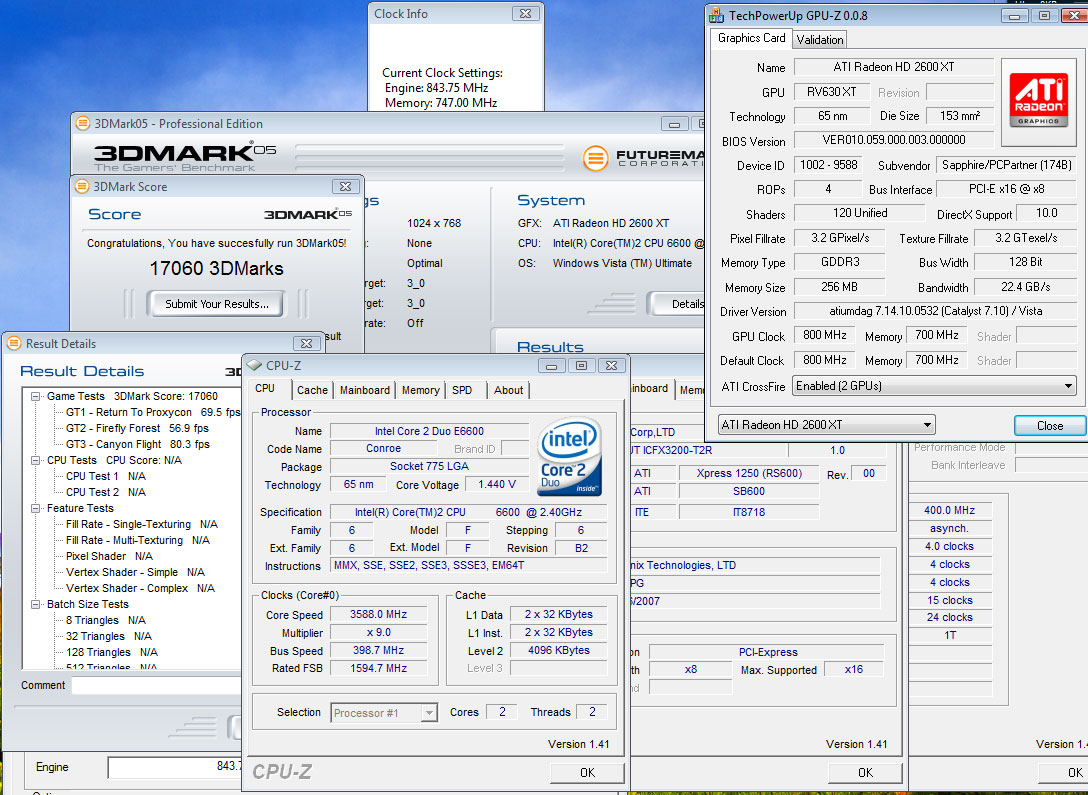
Task: Collapse the Feature Tests tree node
Action: (35, 508)
